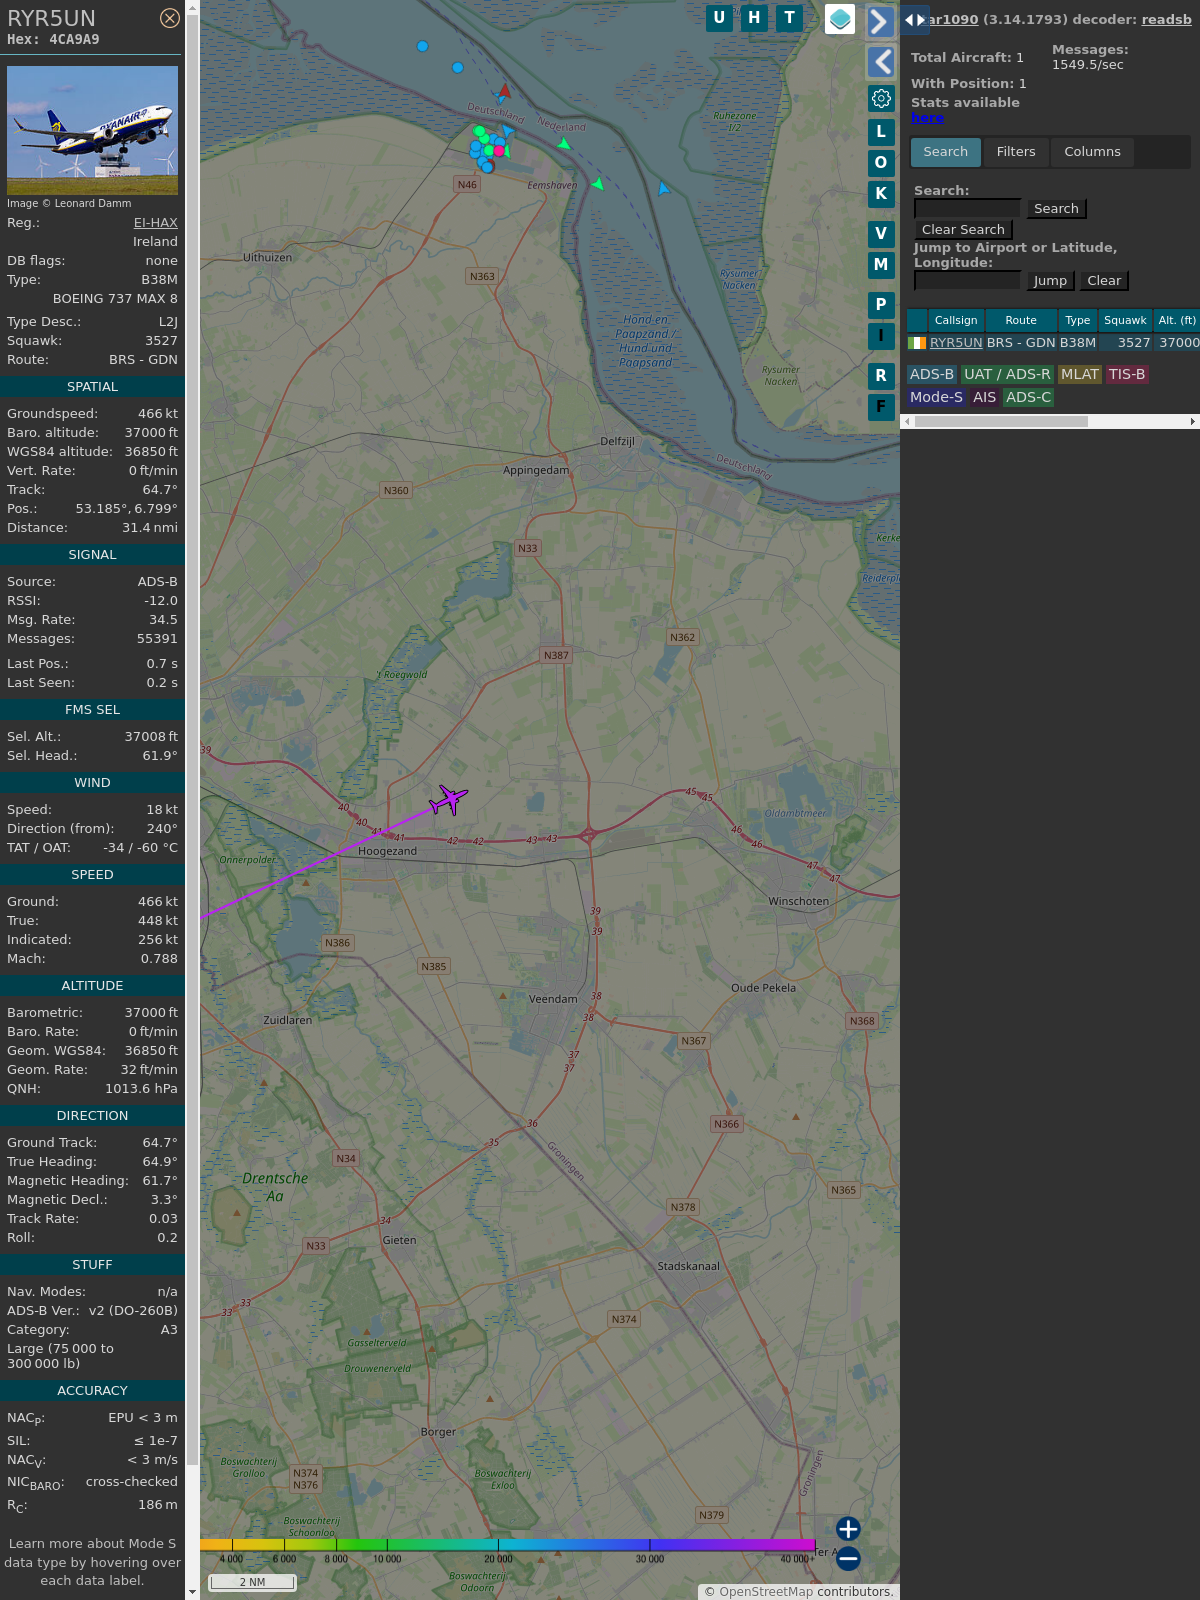Click the Search button
The height and width of the screenshot is (1600, 1200).
pos(1056,209)
